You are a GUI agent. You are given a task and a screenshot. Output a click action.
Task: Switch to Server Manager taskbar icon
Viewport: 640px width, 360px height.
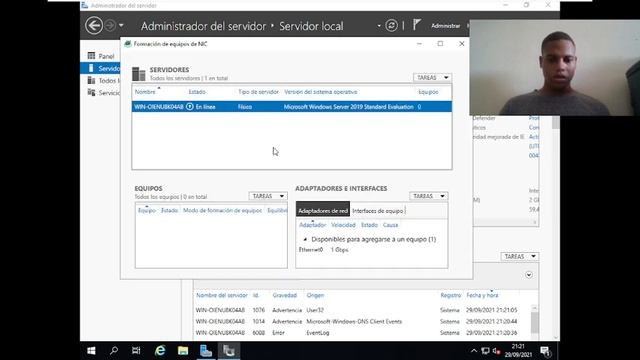coord(206,351)
